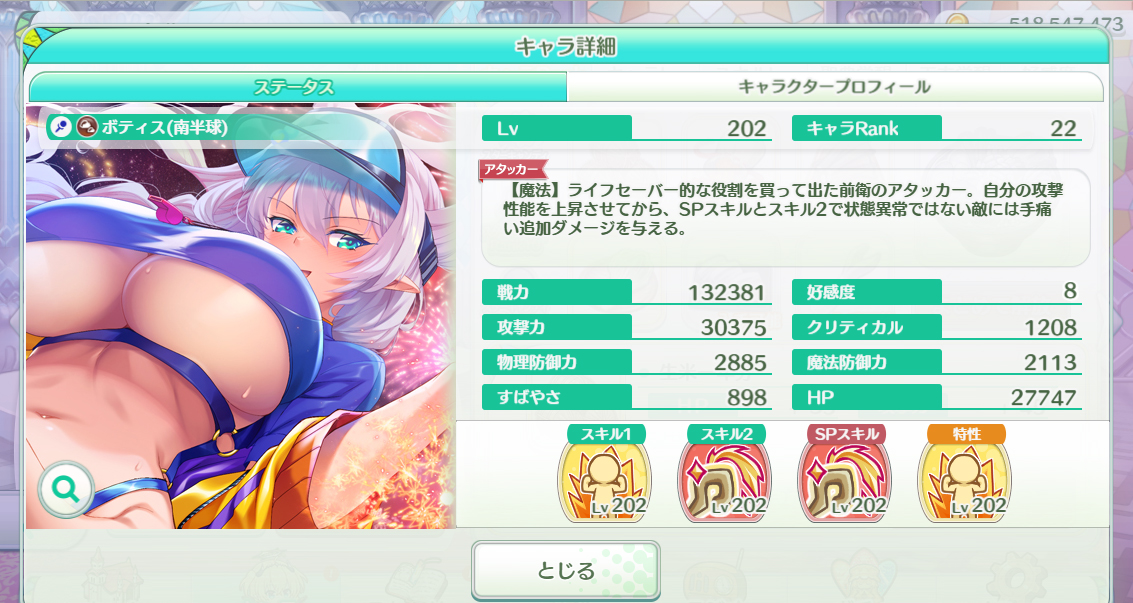Click the blue magic attribute icon by name

tap(61, 128)
